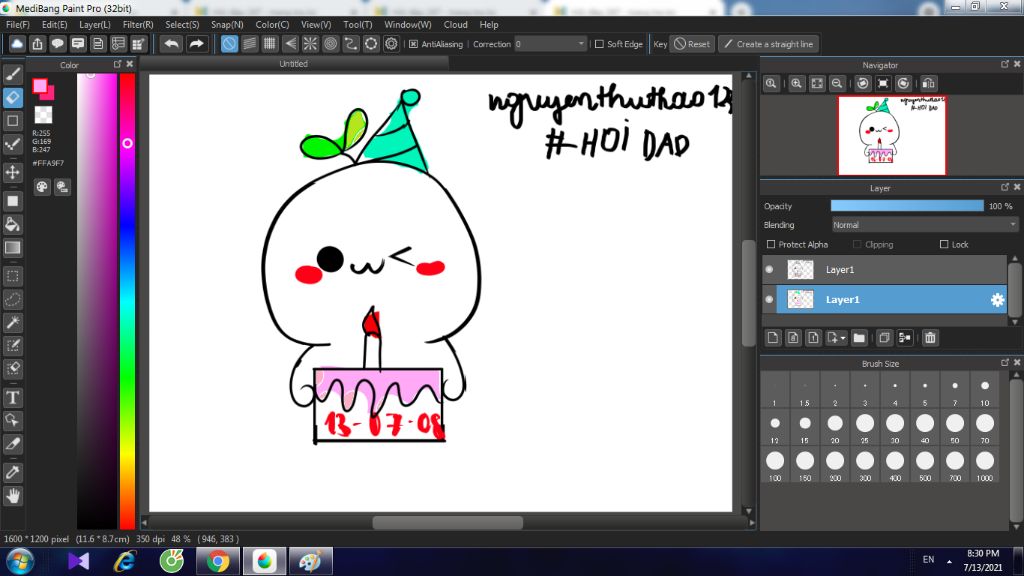Pick brush size 100
Screen dimensions: 1024x576
pyautogui.click(x=775, y=466)
